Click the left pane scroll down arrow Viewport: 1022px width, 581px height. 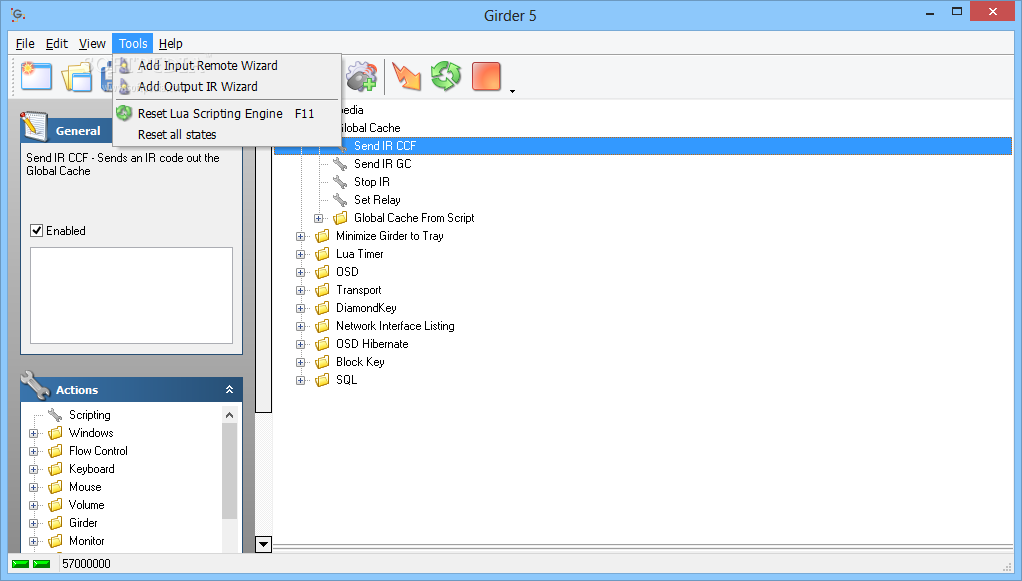pyautogui.click(x=263, y=544)
